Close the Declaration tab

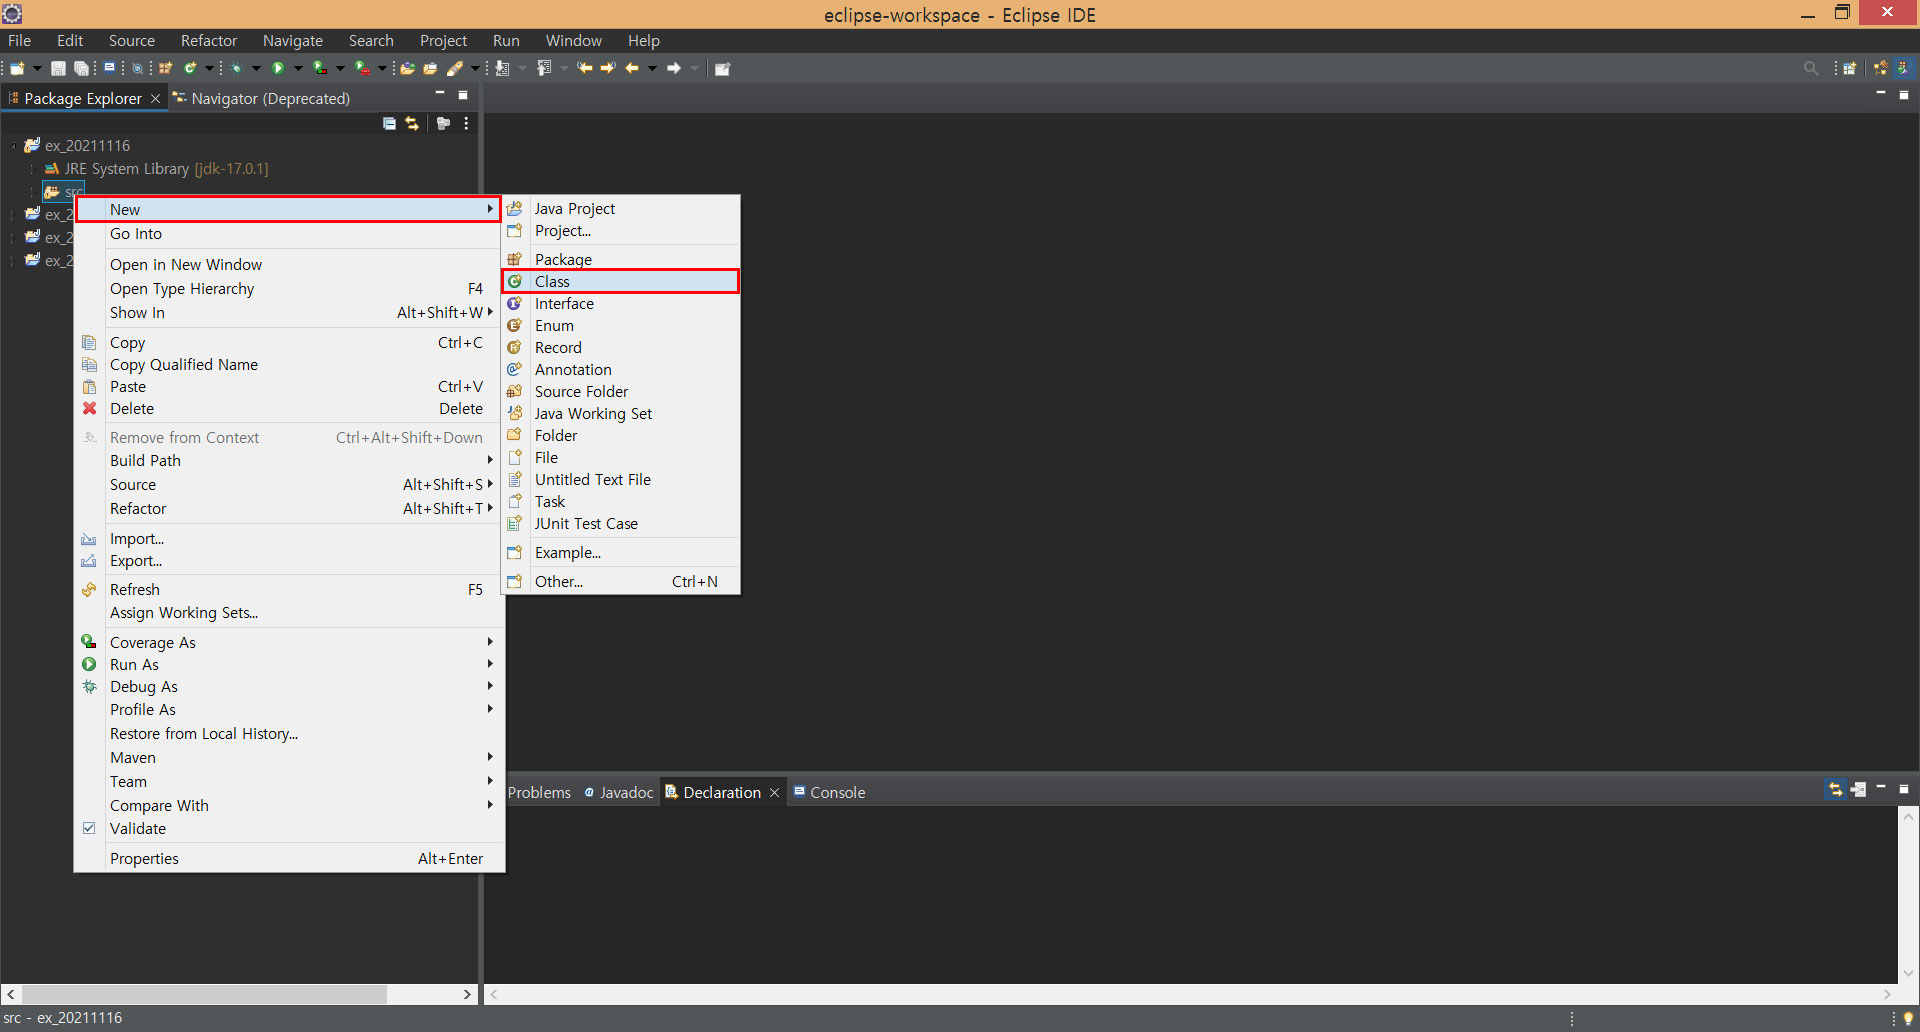774,792
